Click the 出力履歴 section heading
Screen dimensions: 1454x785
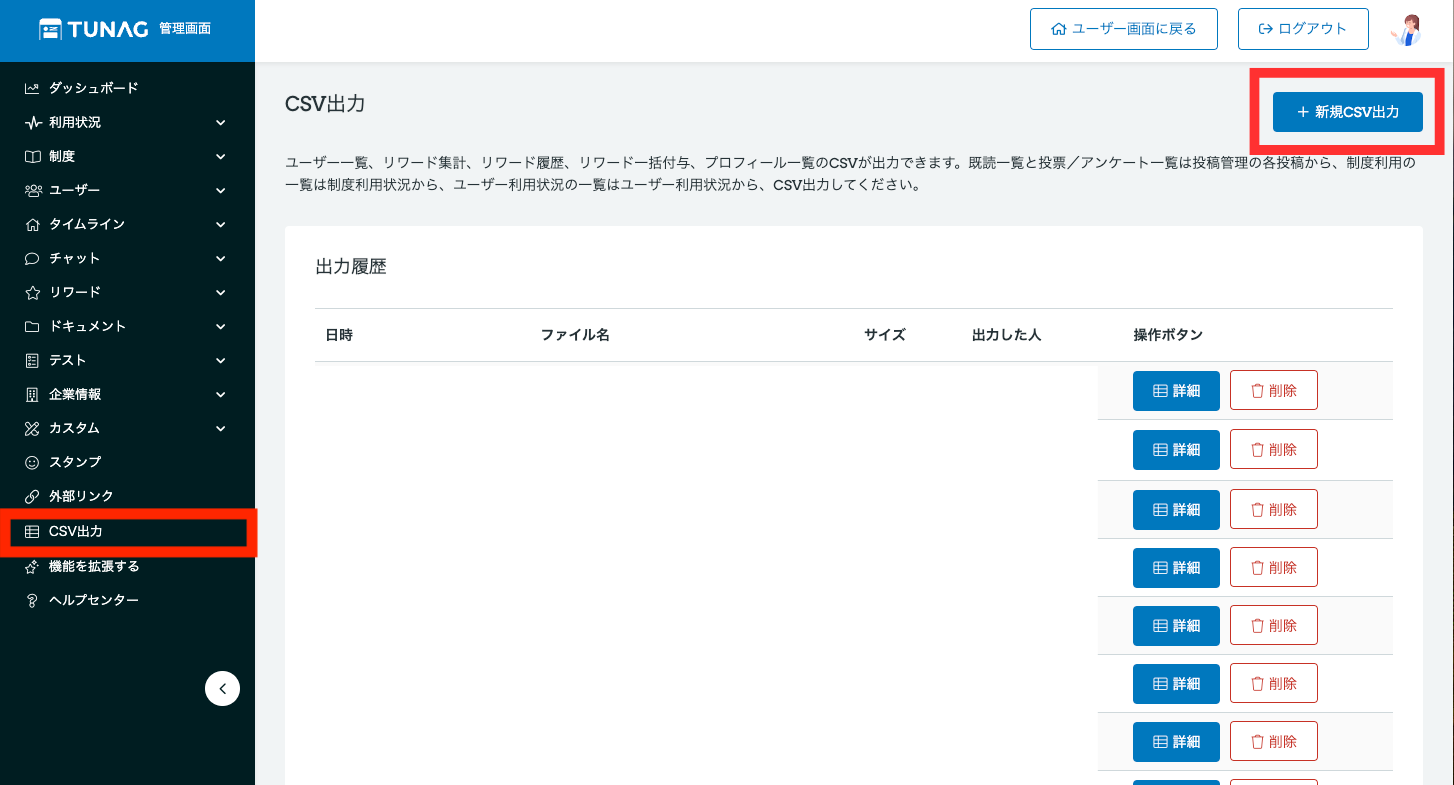pos(351,267)
